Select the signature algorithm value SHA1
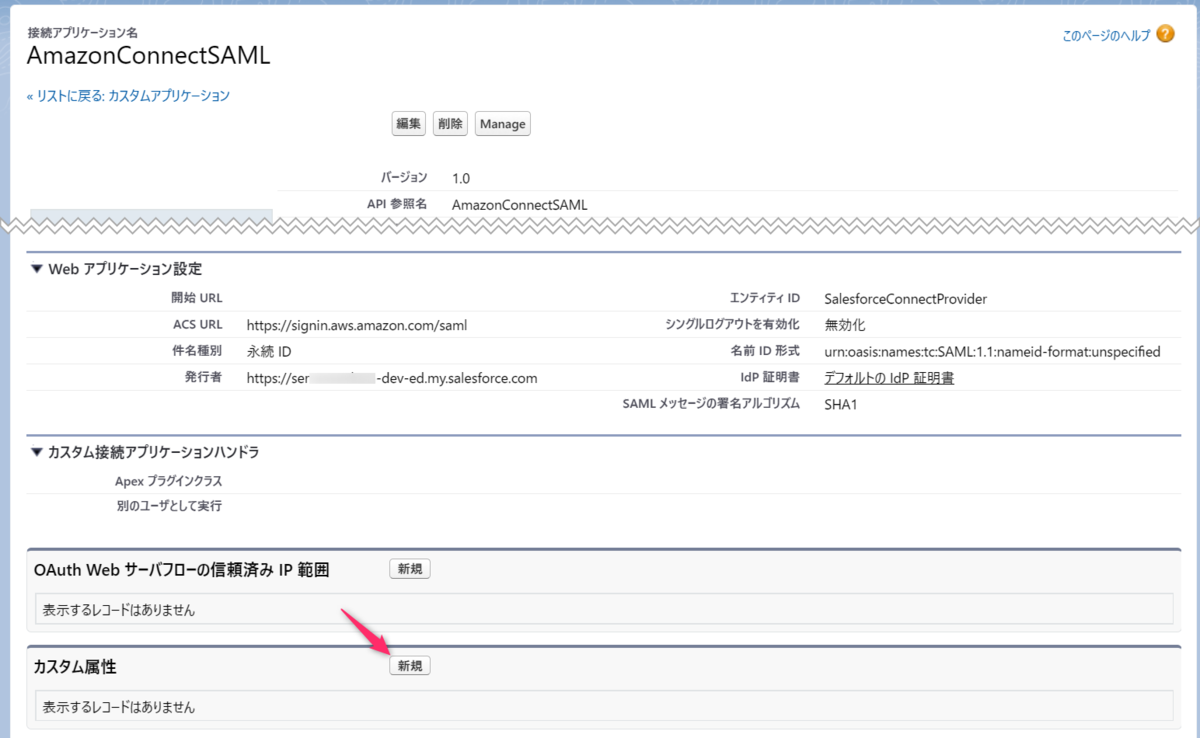Image resolution: width=1200 pixels, height=738 pixels. (x=841, y=405)
